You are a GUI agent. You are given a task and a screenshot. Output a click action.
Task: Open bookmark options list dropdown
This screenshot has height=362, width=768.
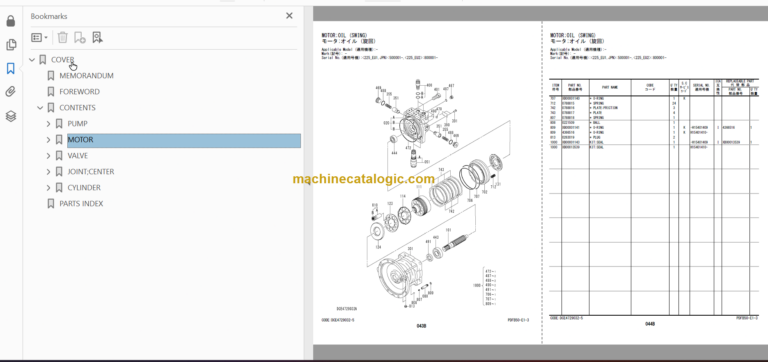coord(39,37)
